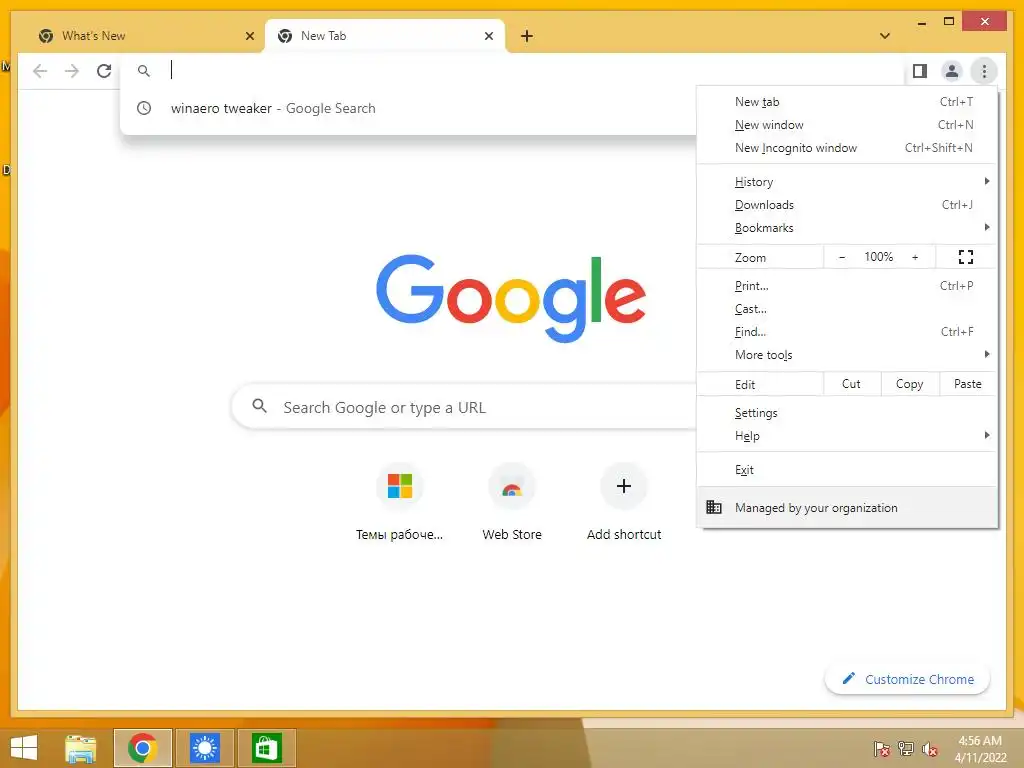Select Print... in menu
This screenshot has width=1024, height=768.
[x=847, y=286]
